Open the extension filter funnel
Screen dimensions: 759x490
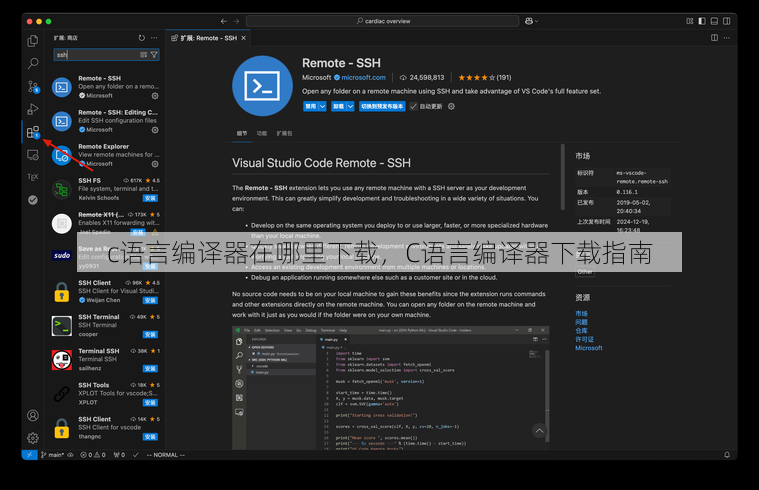pos(154,55)
